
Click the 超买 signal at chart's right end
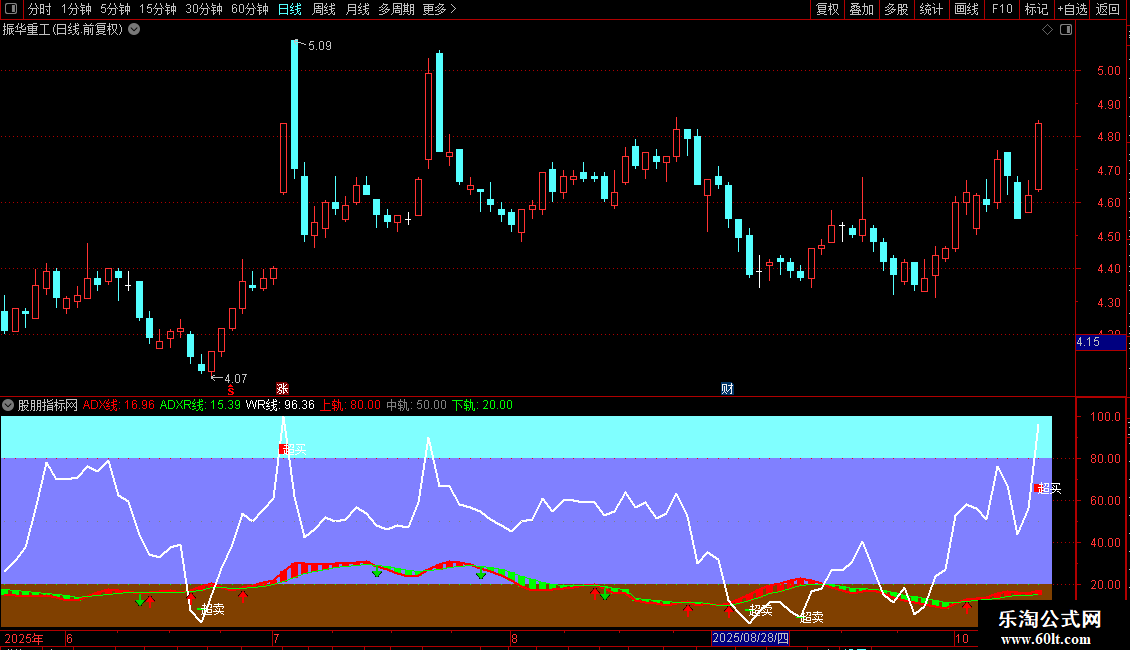1048,489
